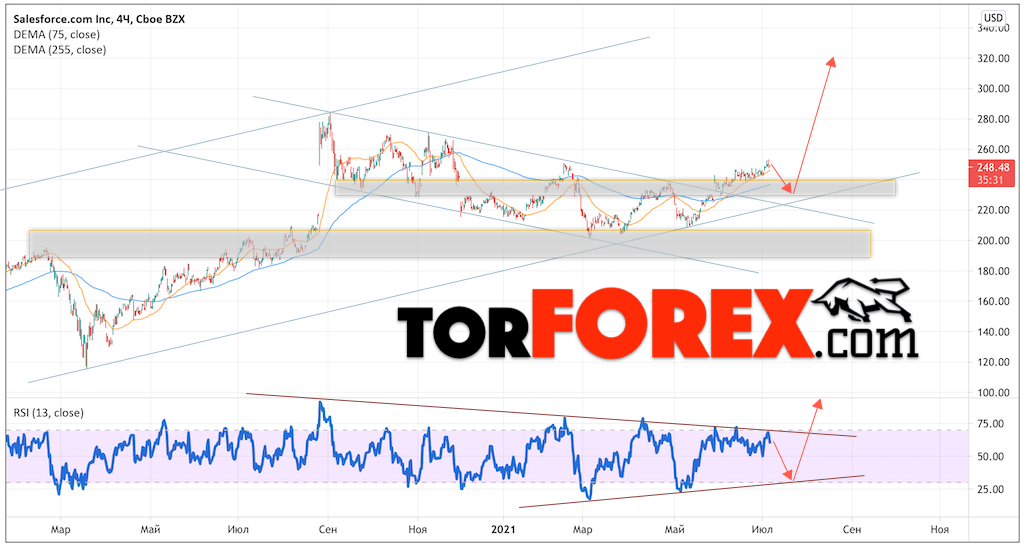Open the DEMA (75, close) indicator legend
Screen dimensions: 1025x548
point(58,35)
